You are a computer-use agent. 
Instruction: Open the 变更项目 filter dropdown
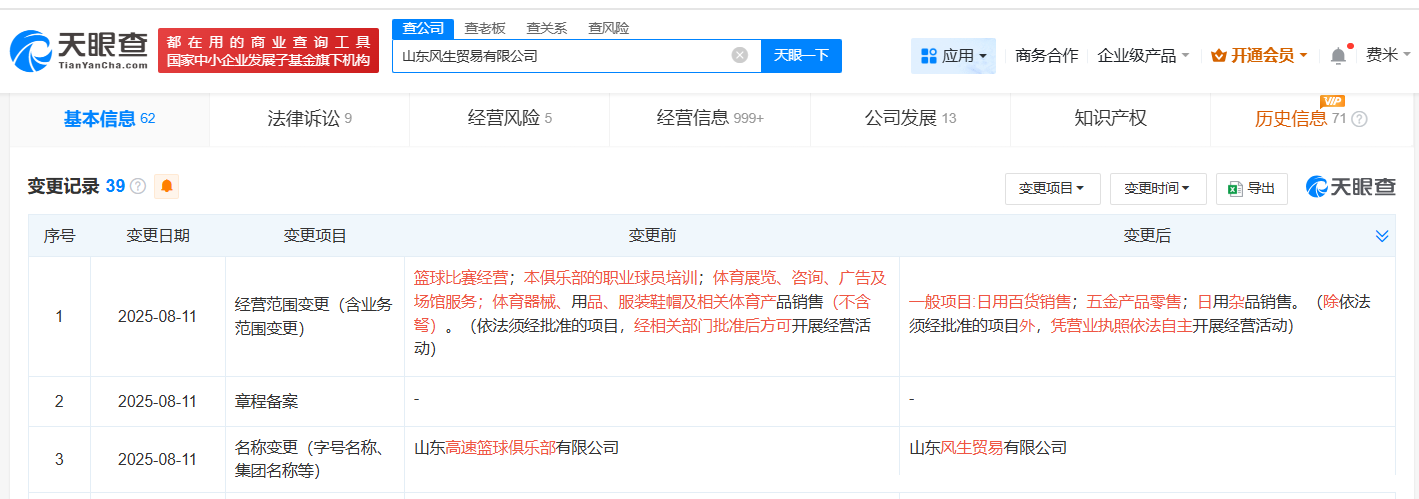(x=1052, y=188)
